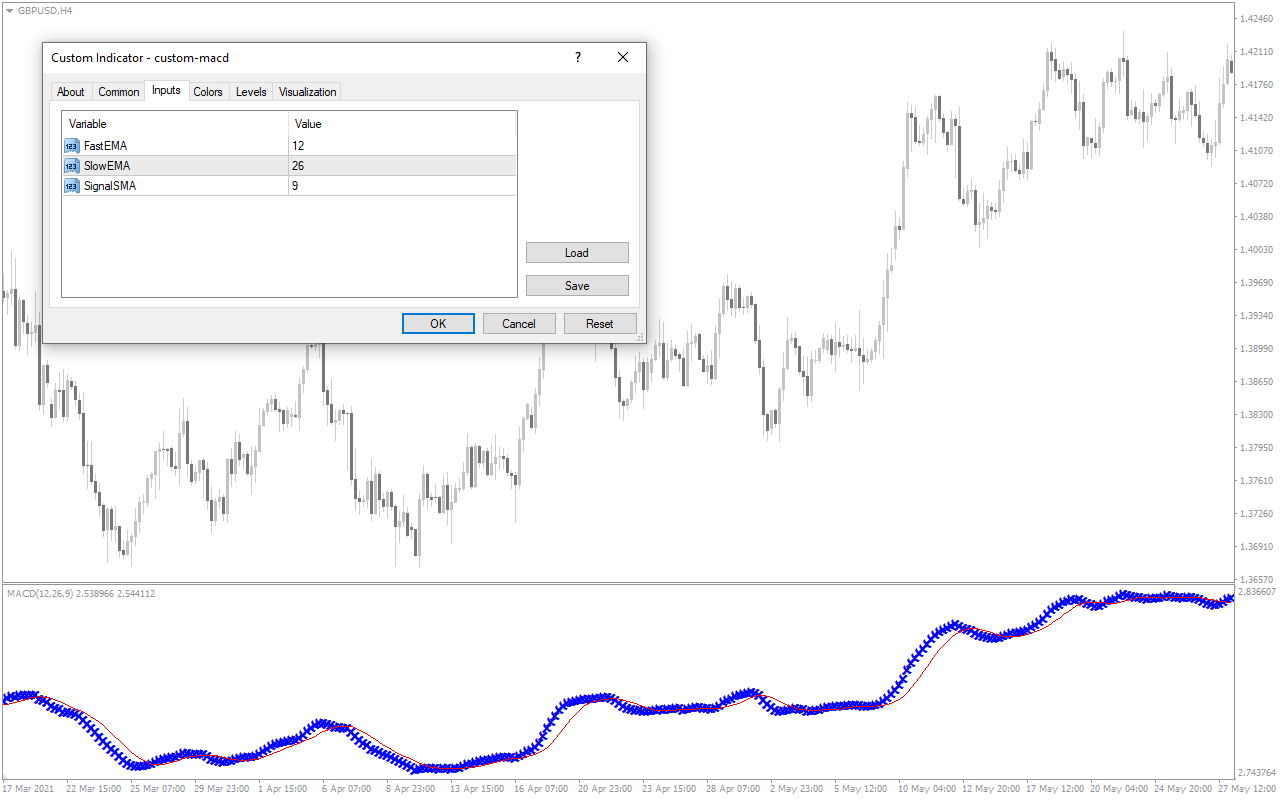Switch to the Common tab
Screen dimensions: 1280x800
pyautogui.click(x=119, y=92)
